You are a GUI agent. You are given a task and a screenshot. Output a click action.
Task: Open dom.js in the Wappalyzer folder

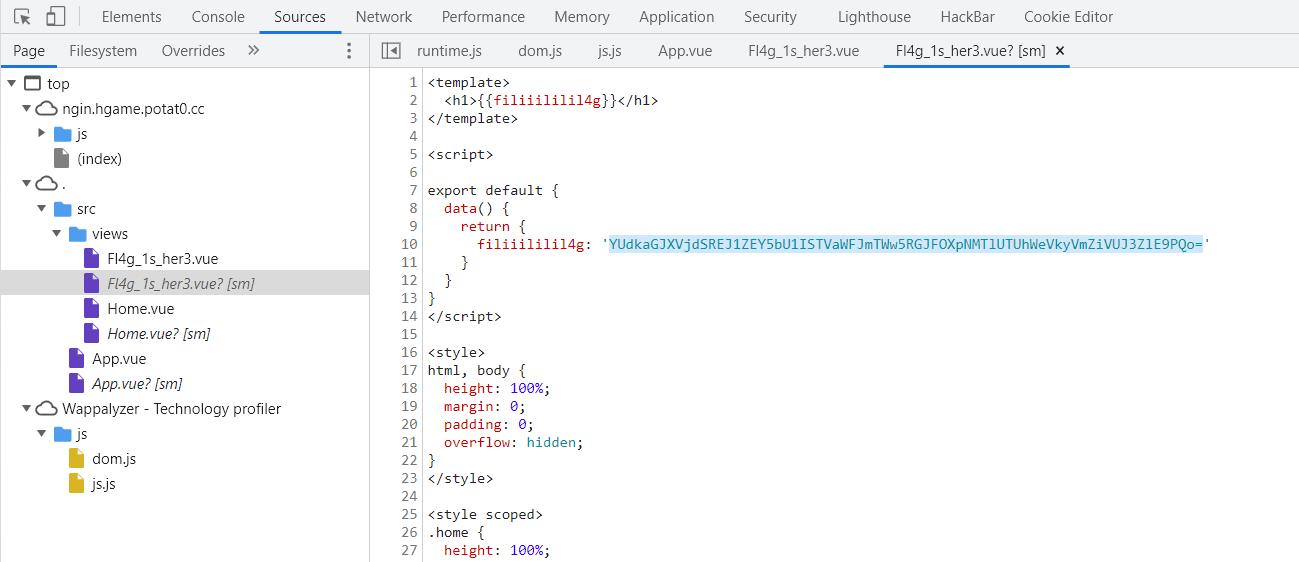point(114,459)
